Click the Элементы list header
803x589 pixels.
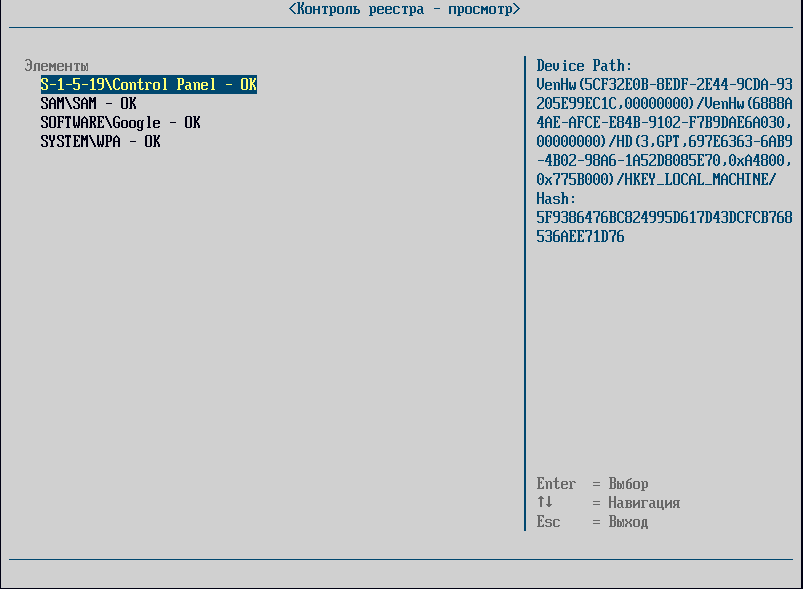[x=56, y=66]
